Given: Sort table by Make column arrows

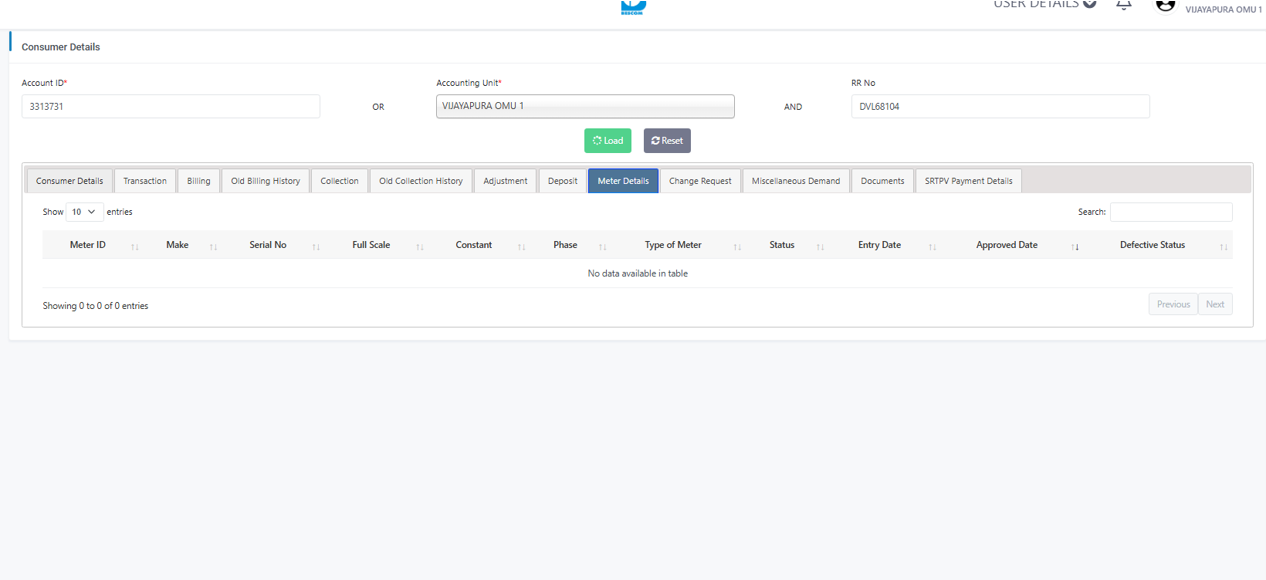Looking at the screenshot, I should point(213,246).
